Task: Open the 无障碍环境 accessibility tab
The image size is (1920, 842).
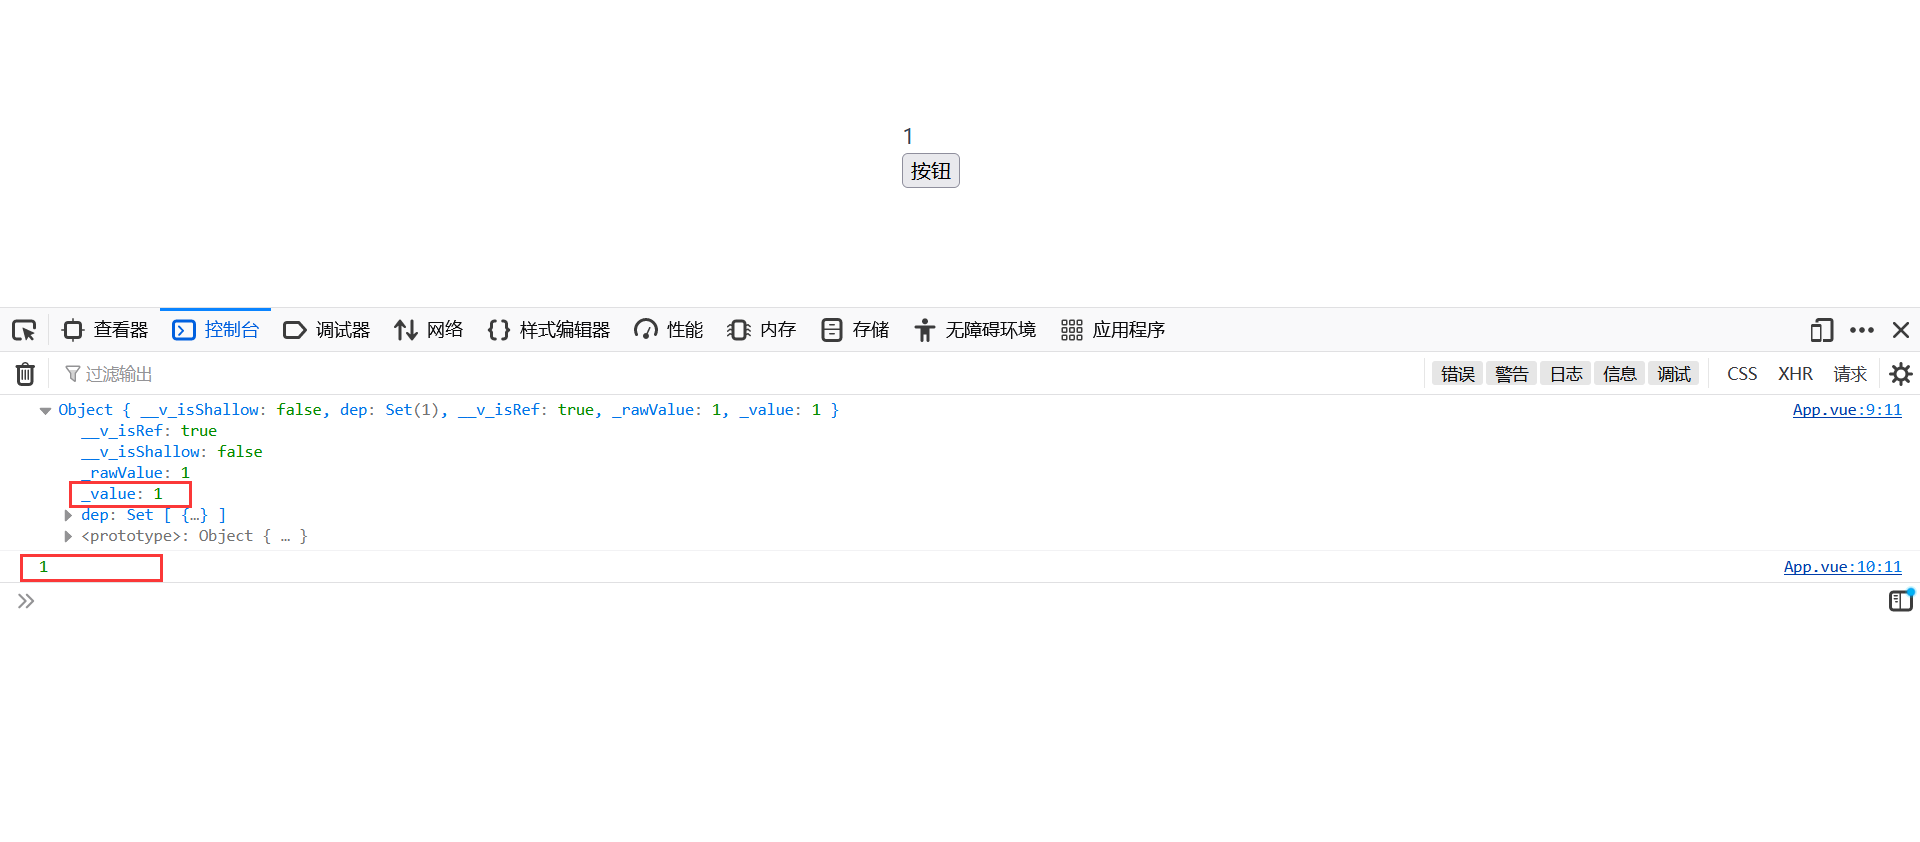Action: pos(975,330)
